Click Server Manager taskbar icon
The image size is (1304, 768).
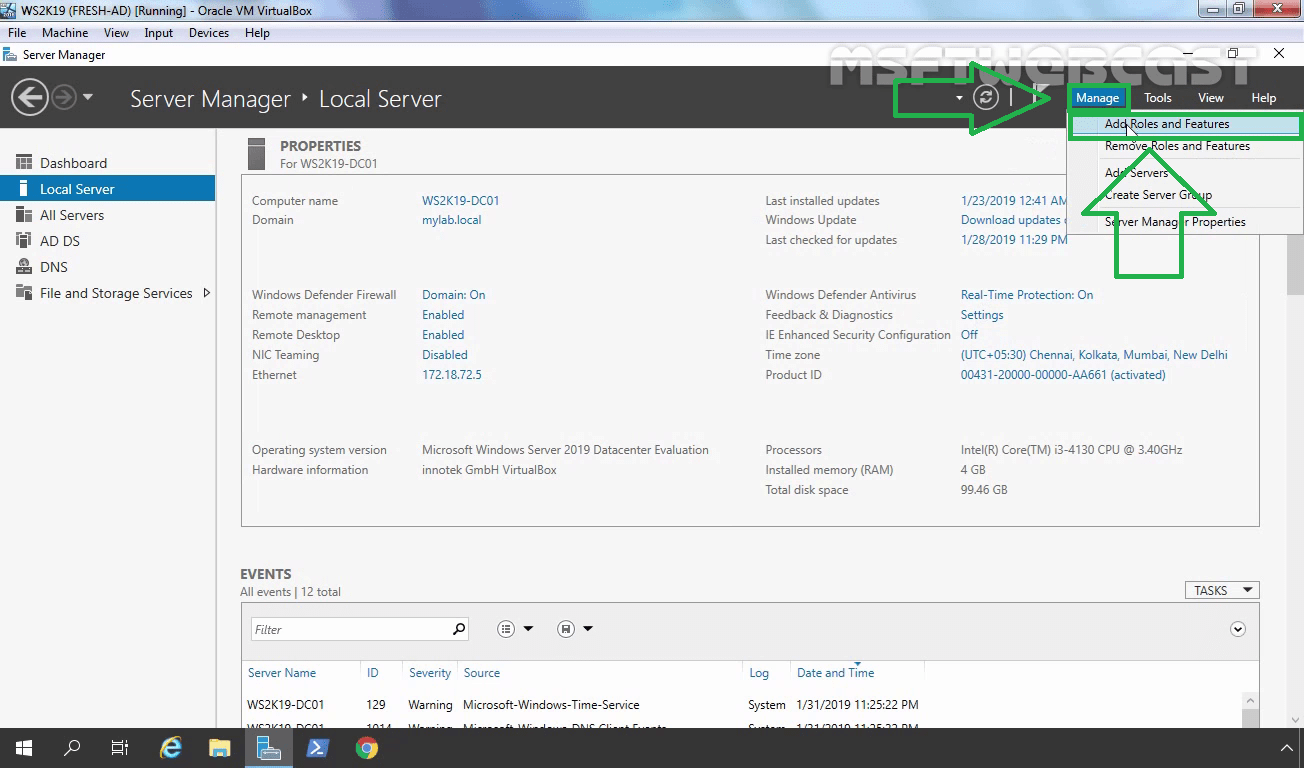tap(268, 748)
